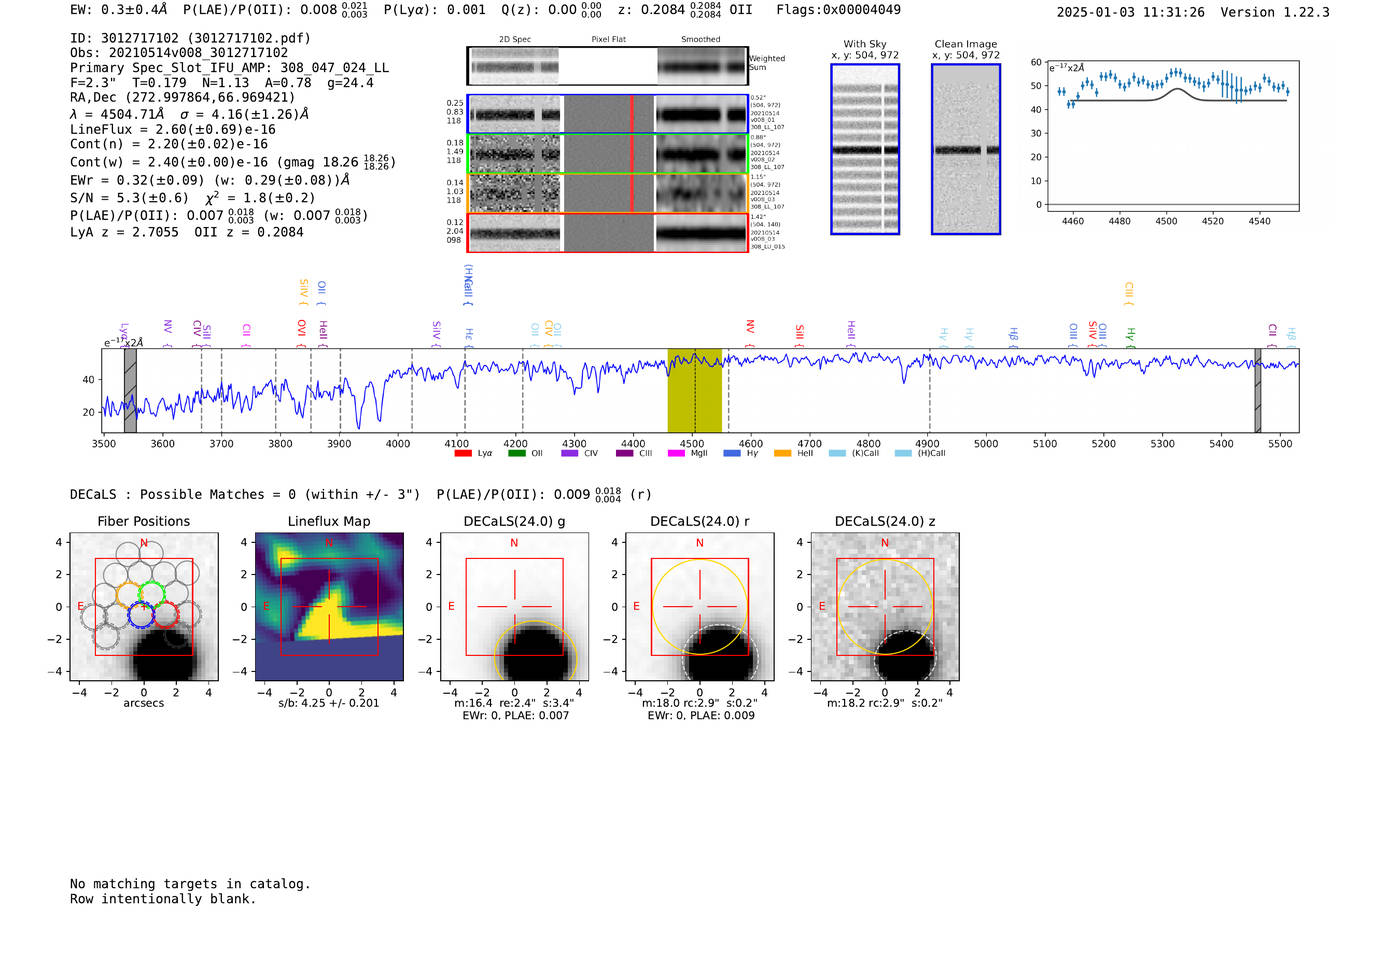Select the blue fiber circle in Fiber Positions
Viewport: 1400px width, 953px height.
click(x=141, y=615)
